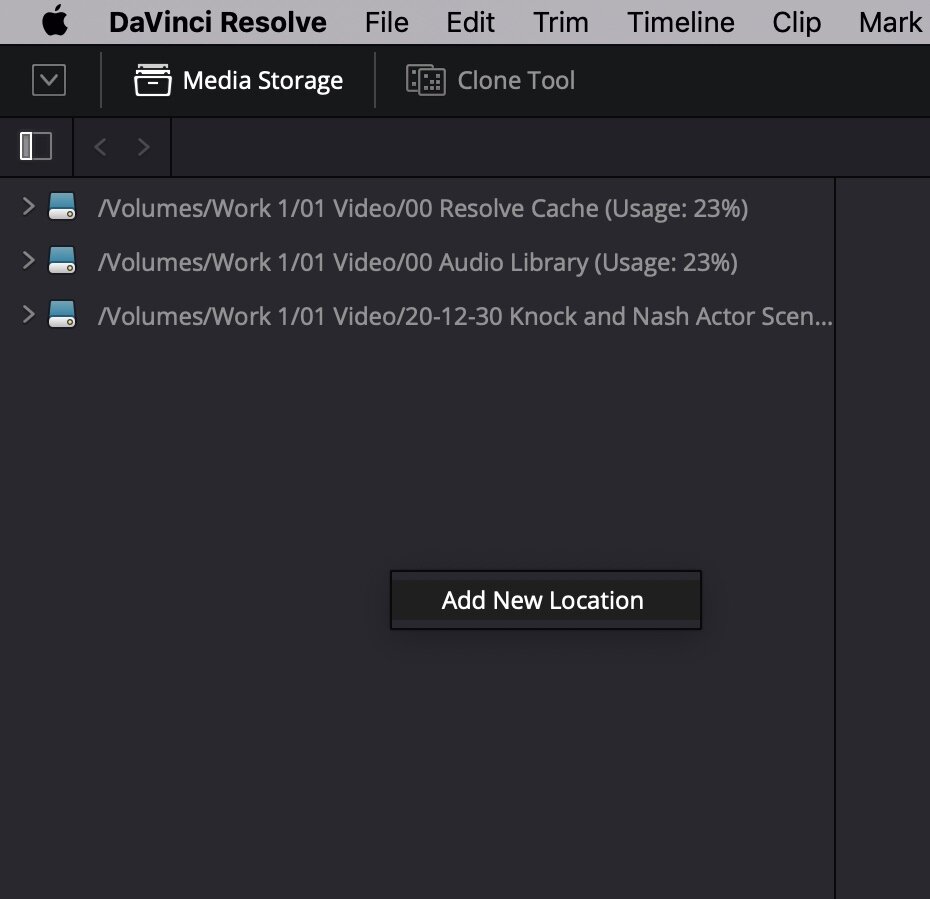Open the Clone Tool panel
Screen dimensions: 930x899
click(x=491, y=80)
